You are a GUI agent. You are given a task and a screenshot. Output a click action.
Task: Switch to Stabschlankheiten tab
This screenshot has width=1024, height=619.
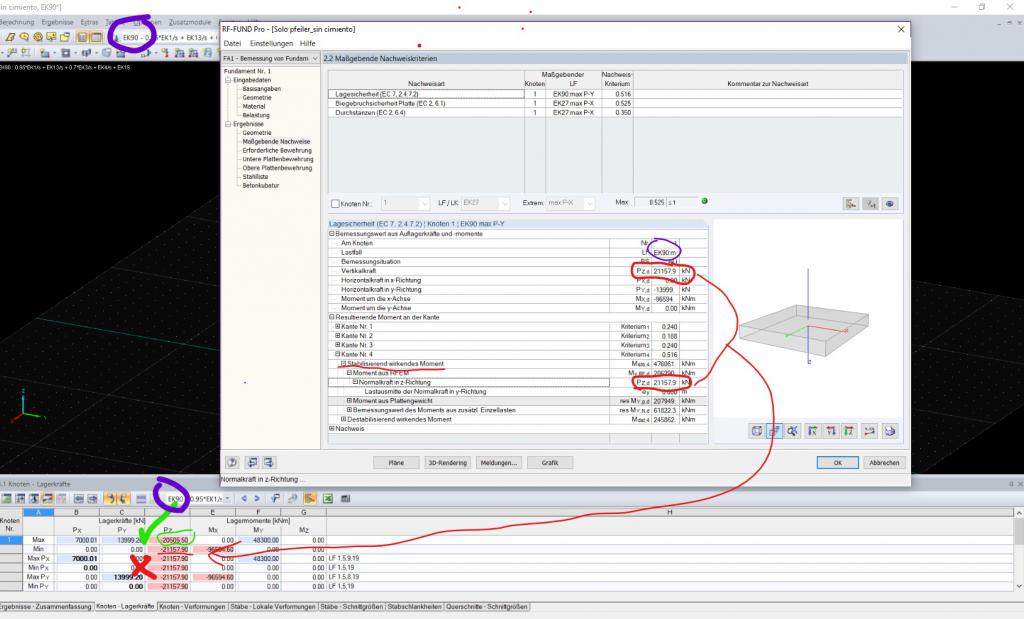tap(414, 607)
